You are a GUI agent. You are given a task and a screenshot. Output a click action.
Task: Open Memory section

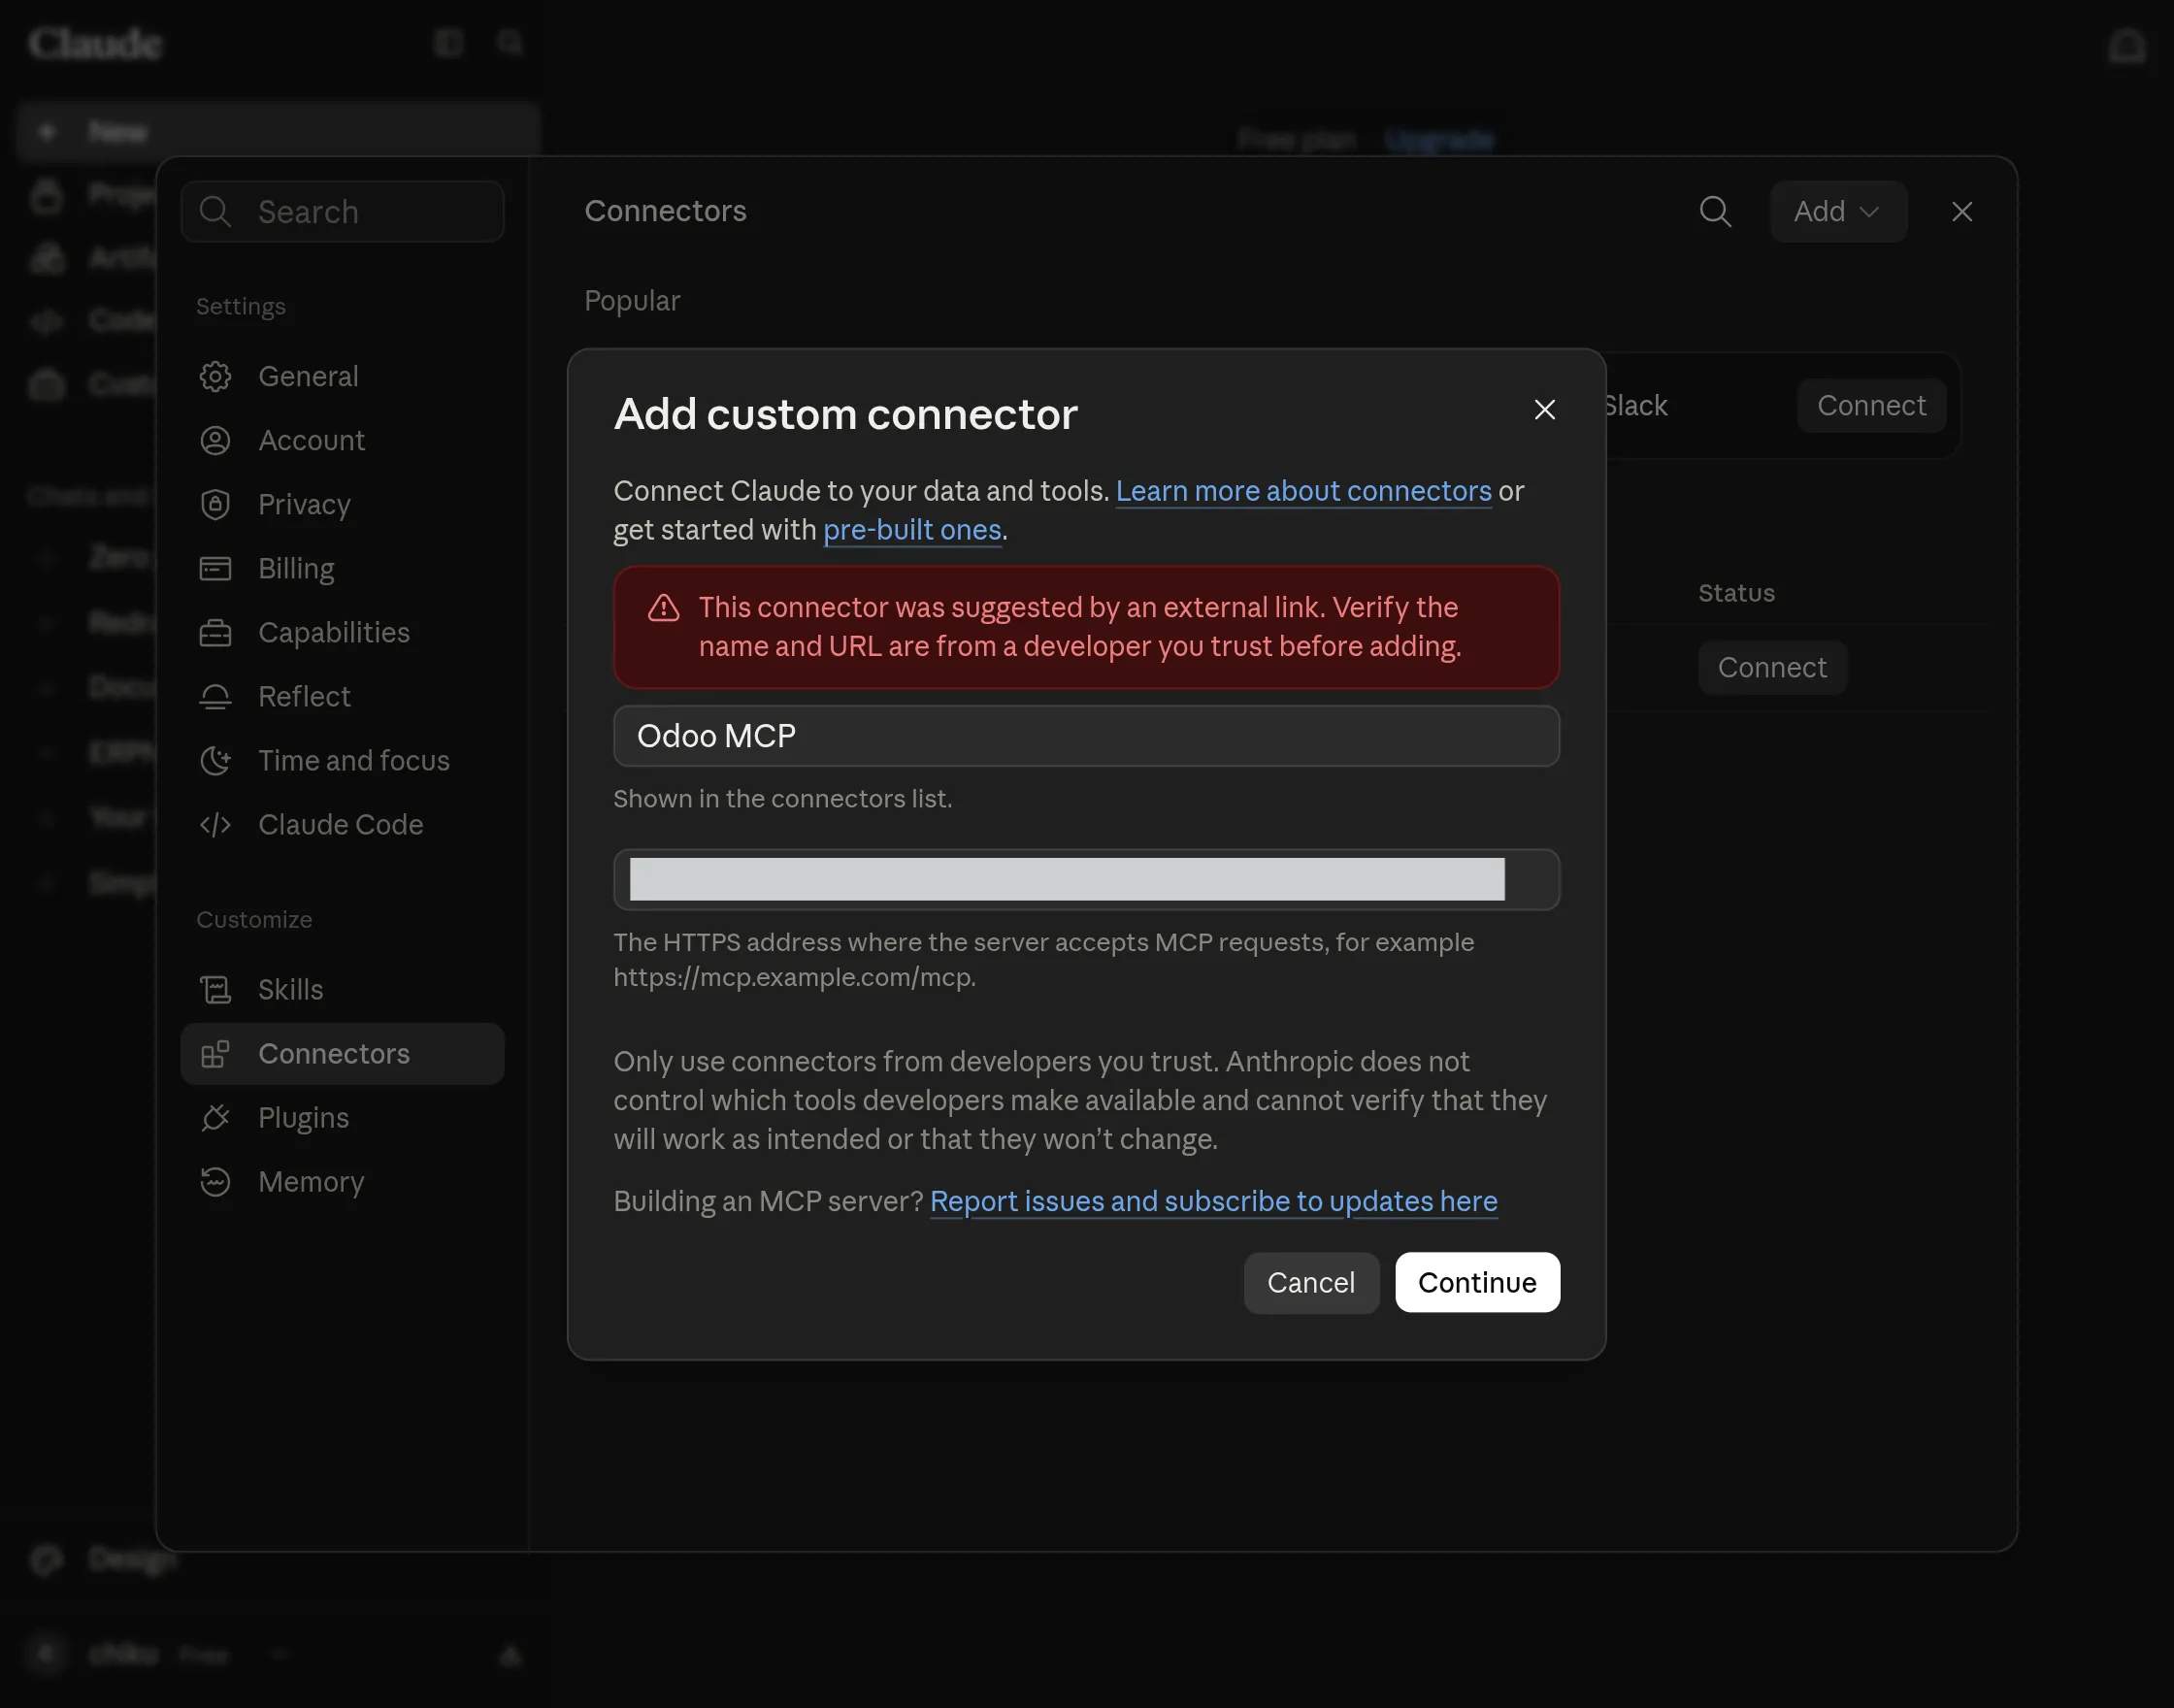[x=342, y=1181]
